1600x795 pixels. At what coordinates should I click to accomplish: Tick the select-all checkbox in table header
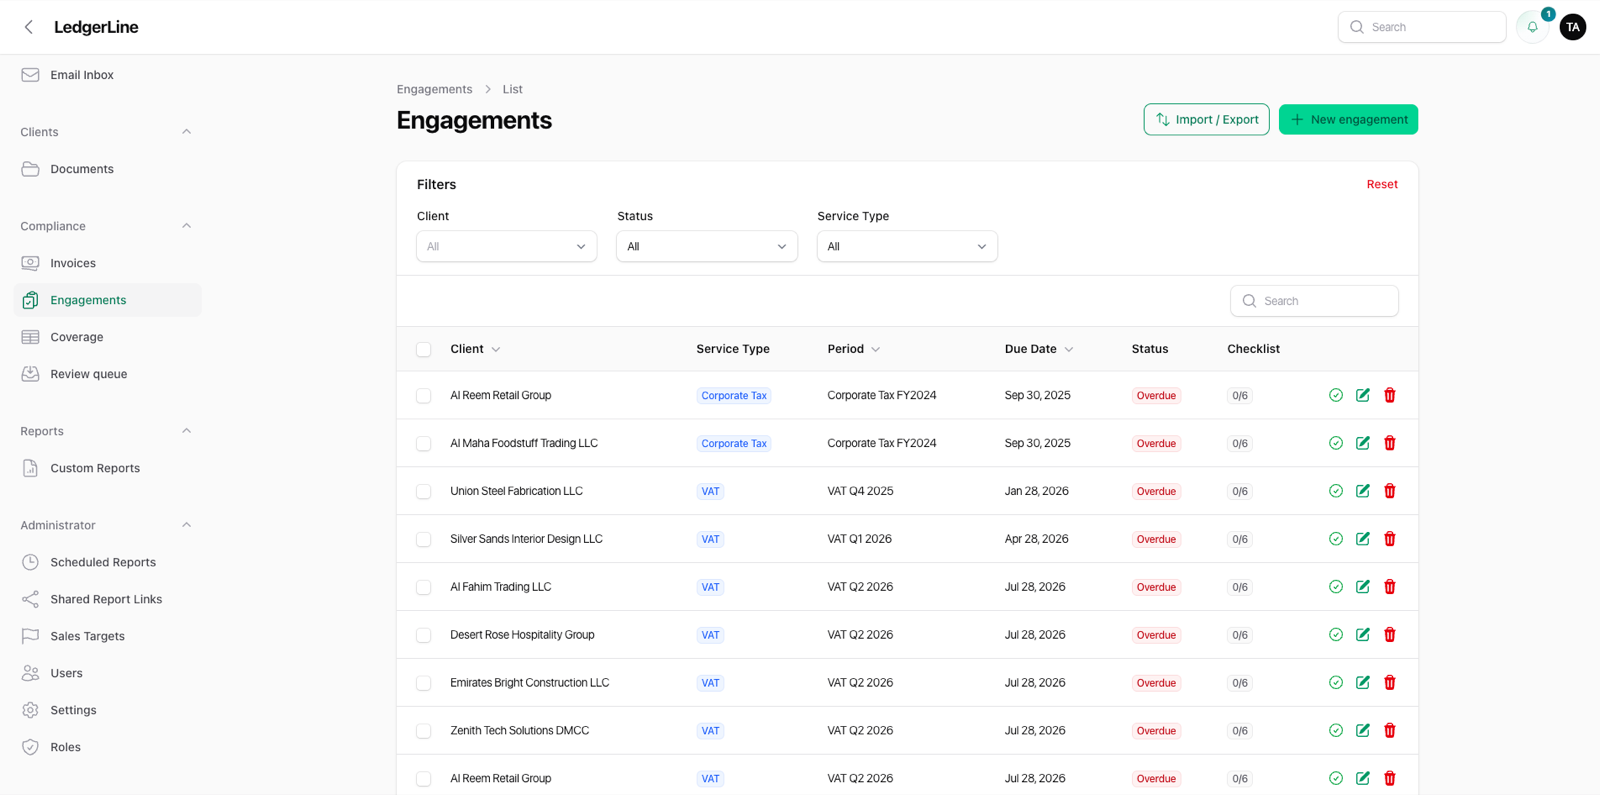coord(424,350)
